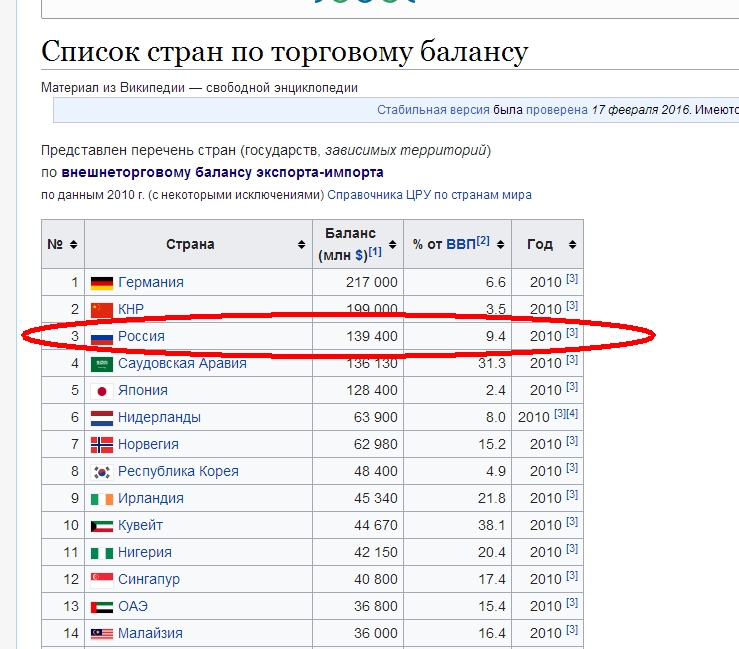Click the Nigeria flag icon
The image size is (739, 649).
click(102, 553)
